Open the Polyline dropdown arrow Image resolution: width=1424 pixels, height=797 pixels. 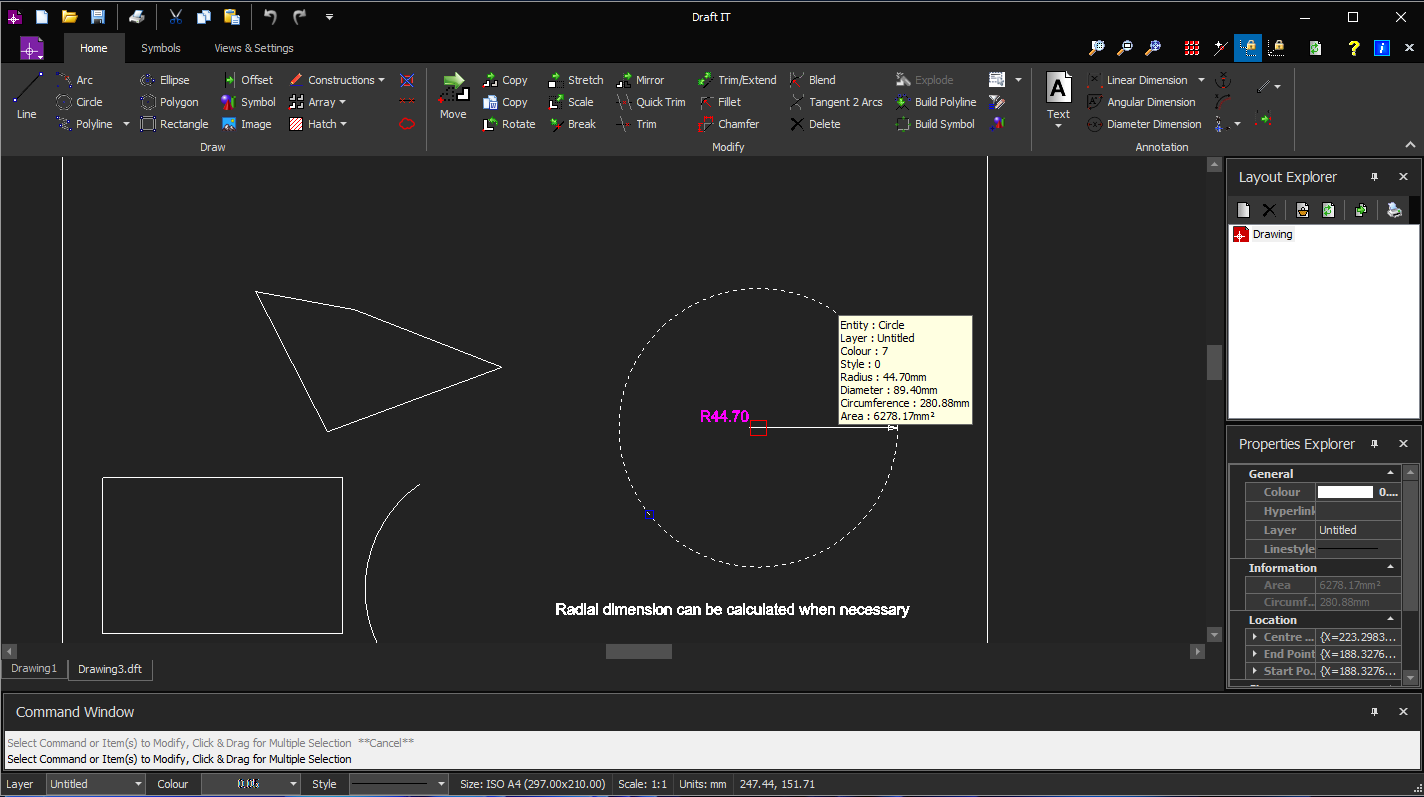[x=126, y=124]
